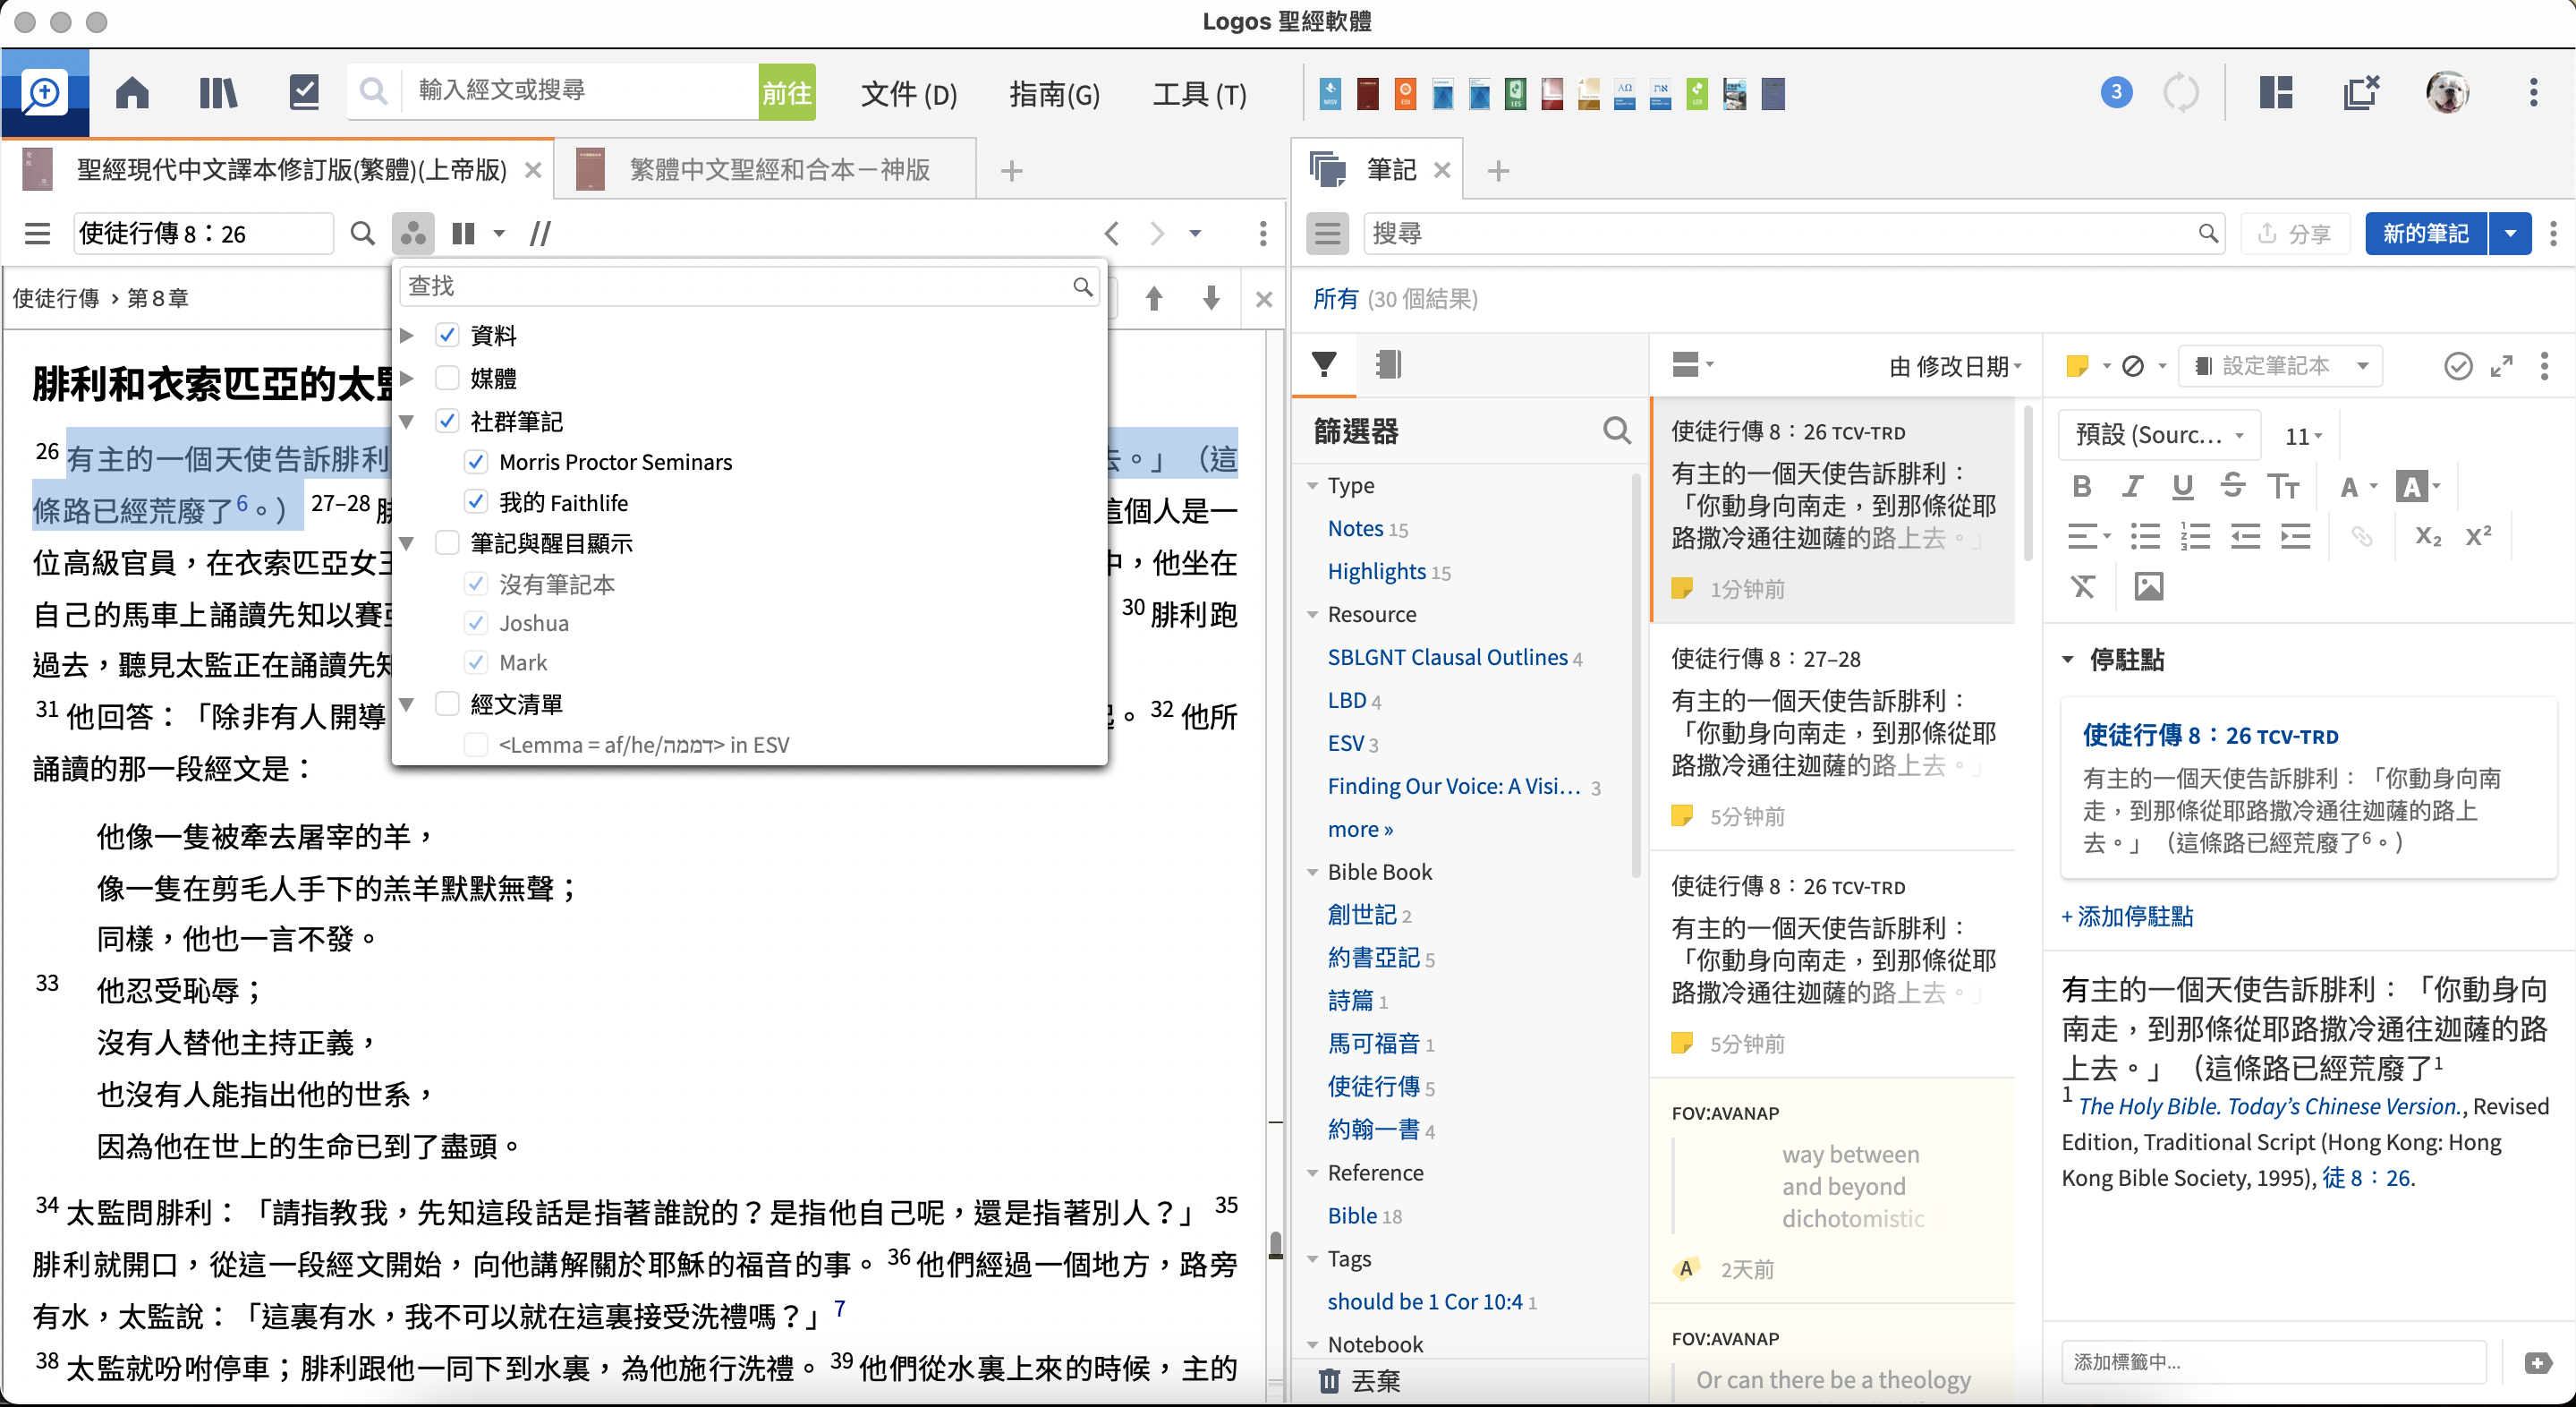Viewport: 2576px width, 1407px height.
Task: Open the font size 11 dropdown
Action: [2303, 436]
